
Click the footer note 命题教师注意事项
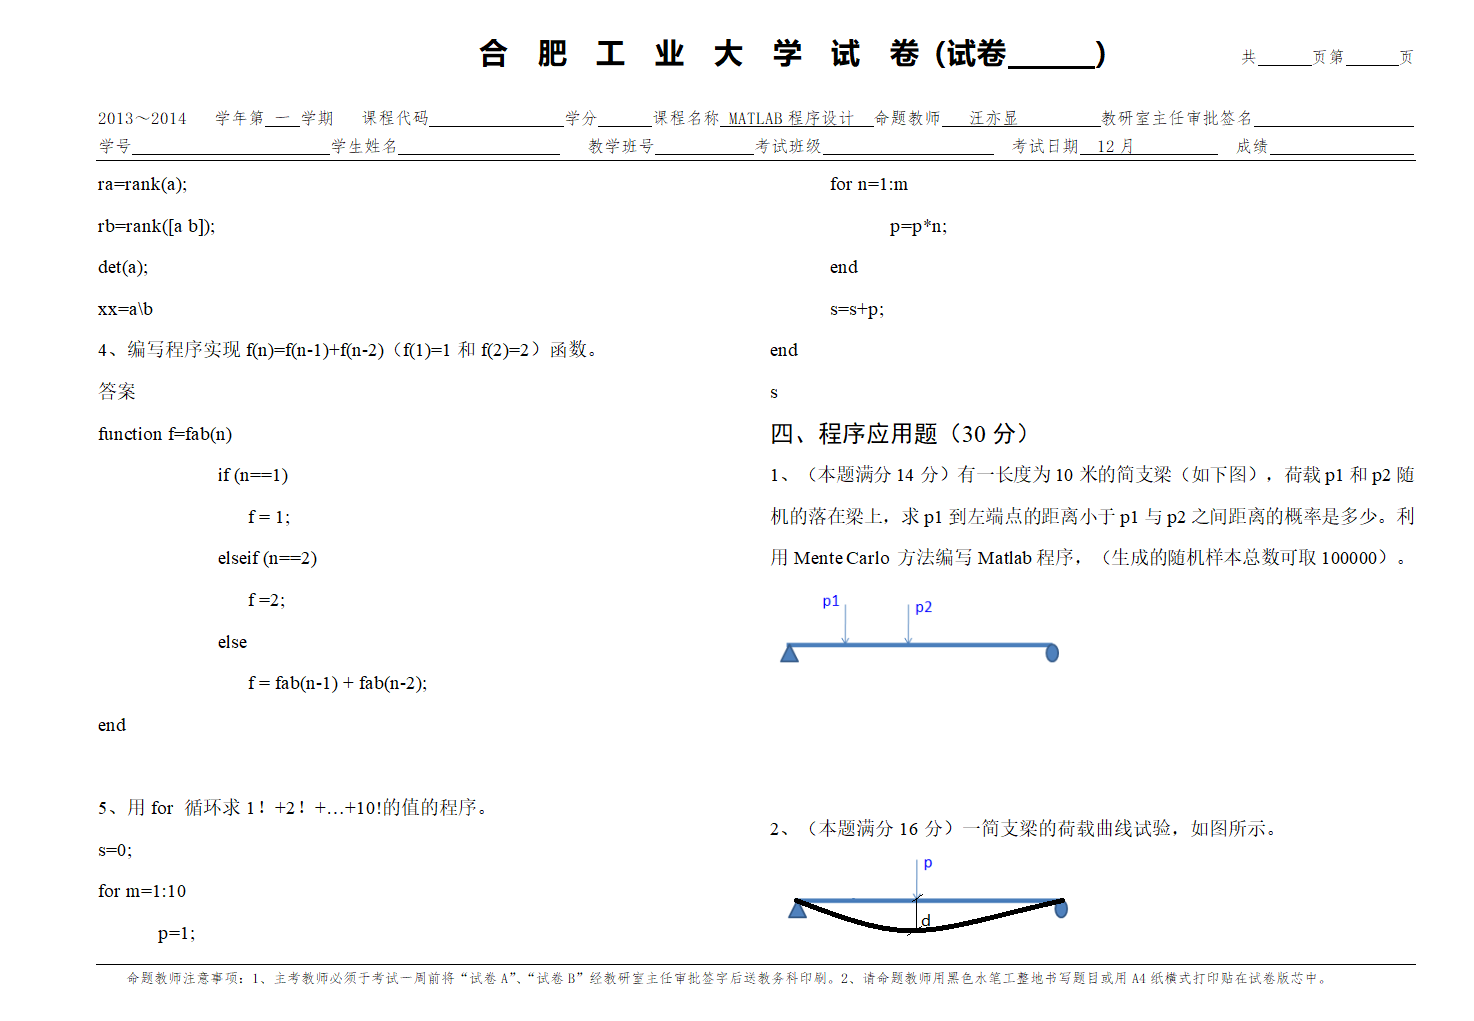[728, 979]
